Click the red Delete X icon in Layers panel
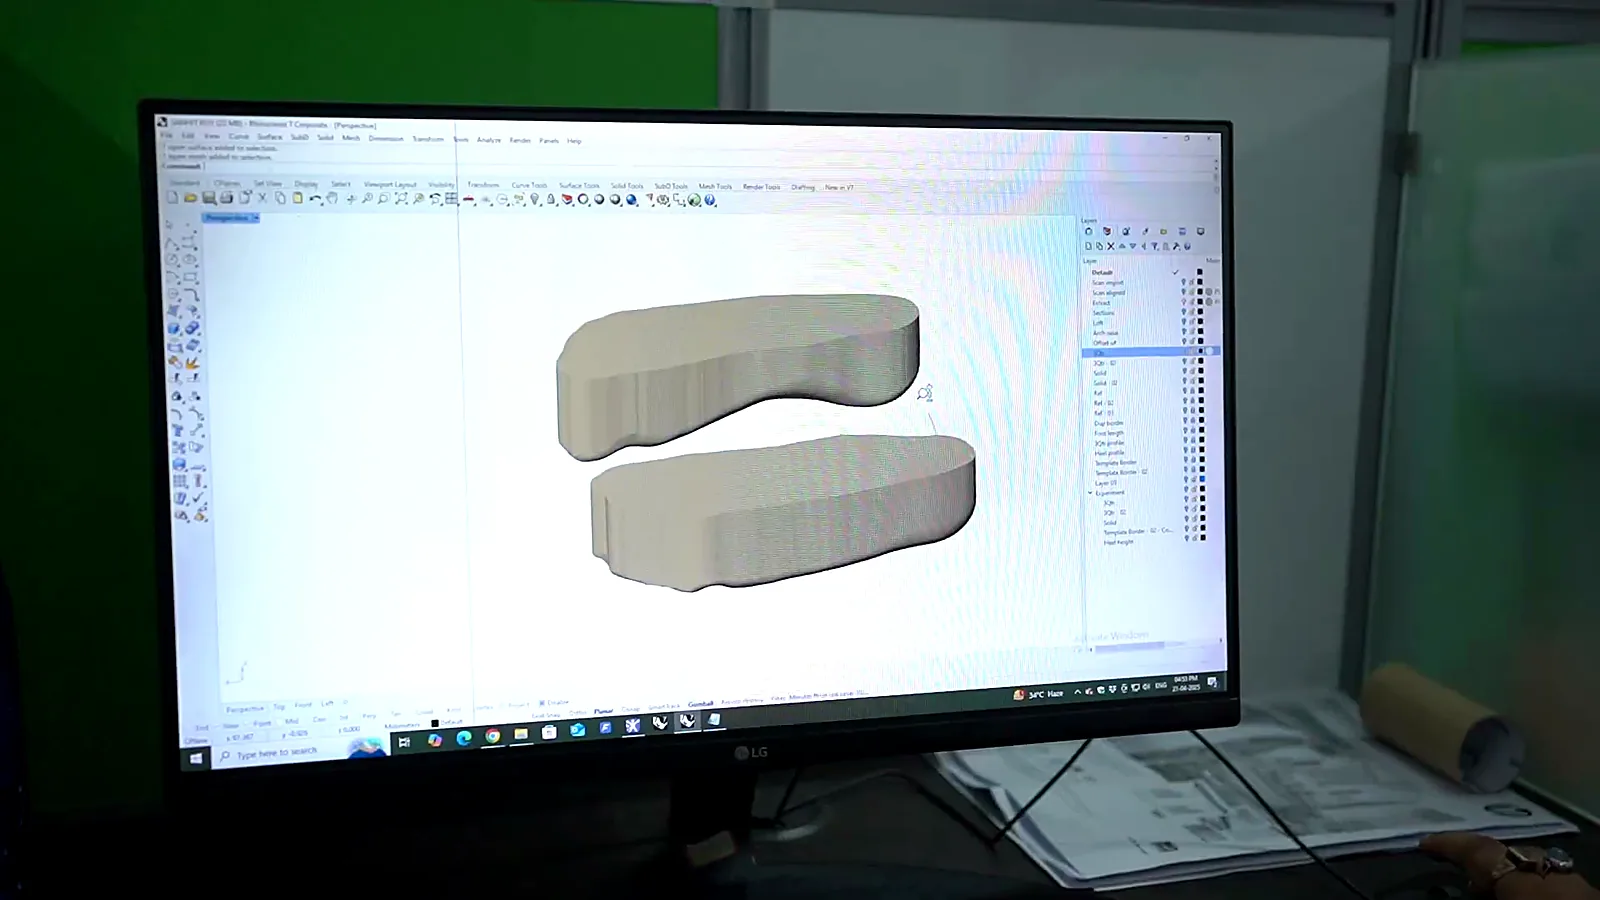The height and width of the screenshot is (900, 1600). [1111, 246]
